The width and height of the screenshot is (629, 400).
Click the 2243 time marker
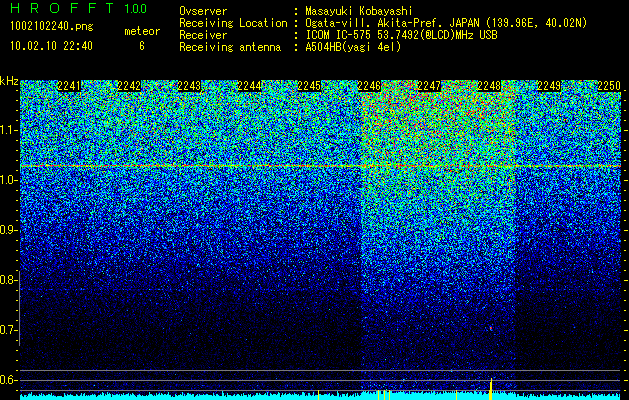pyautogui.click(x=189, y=86)
